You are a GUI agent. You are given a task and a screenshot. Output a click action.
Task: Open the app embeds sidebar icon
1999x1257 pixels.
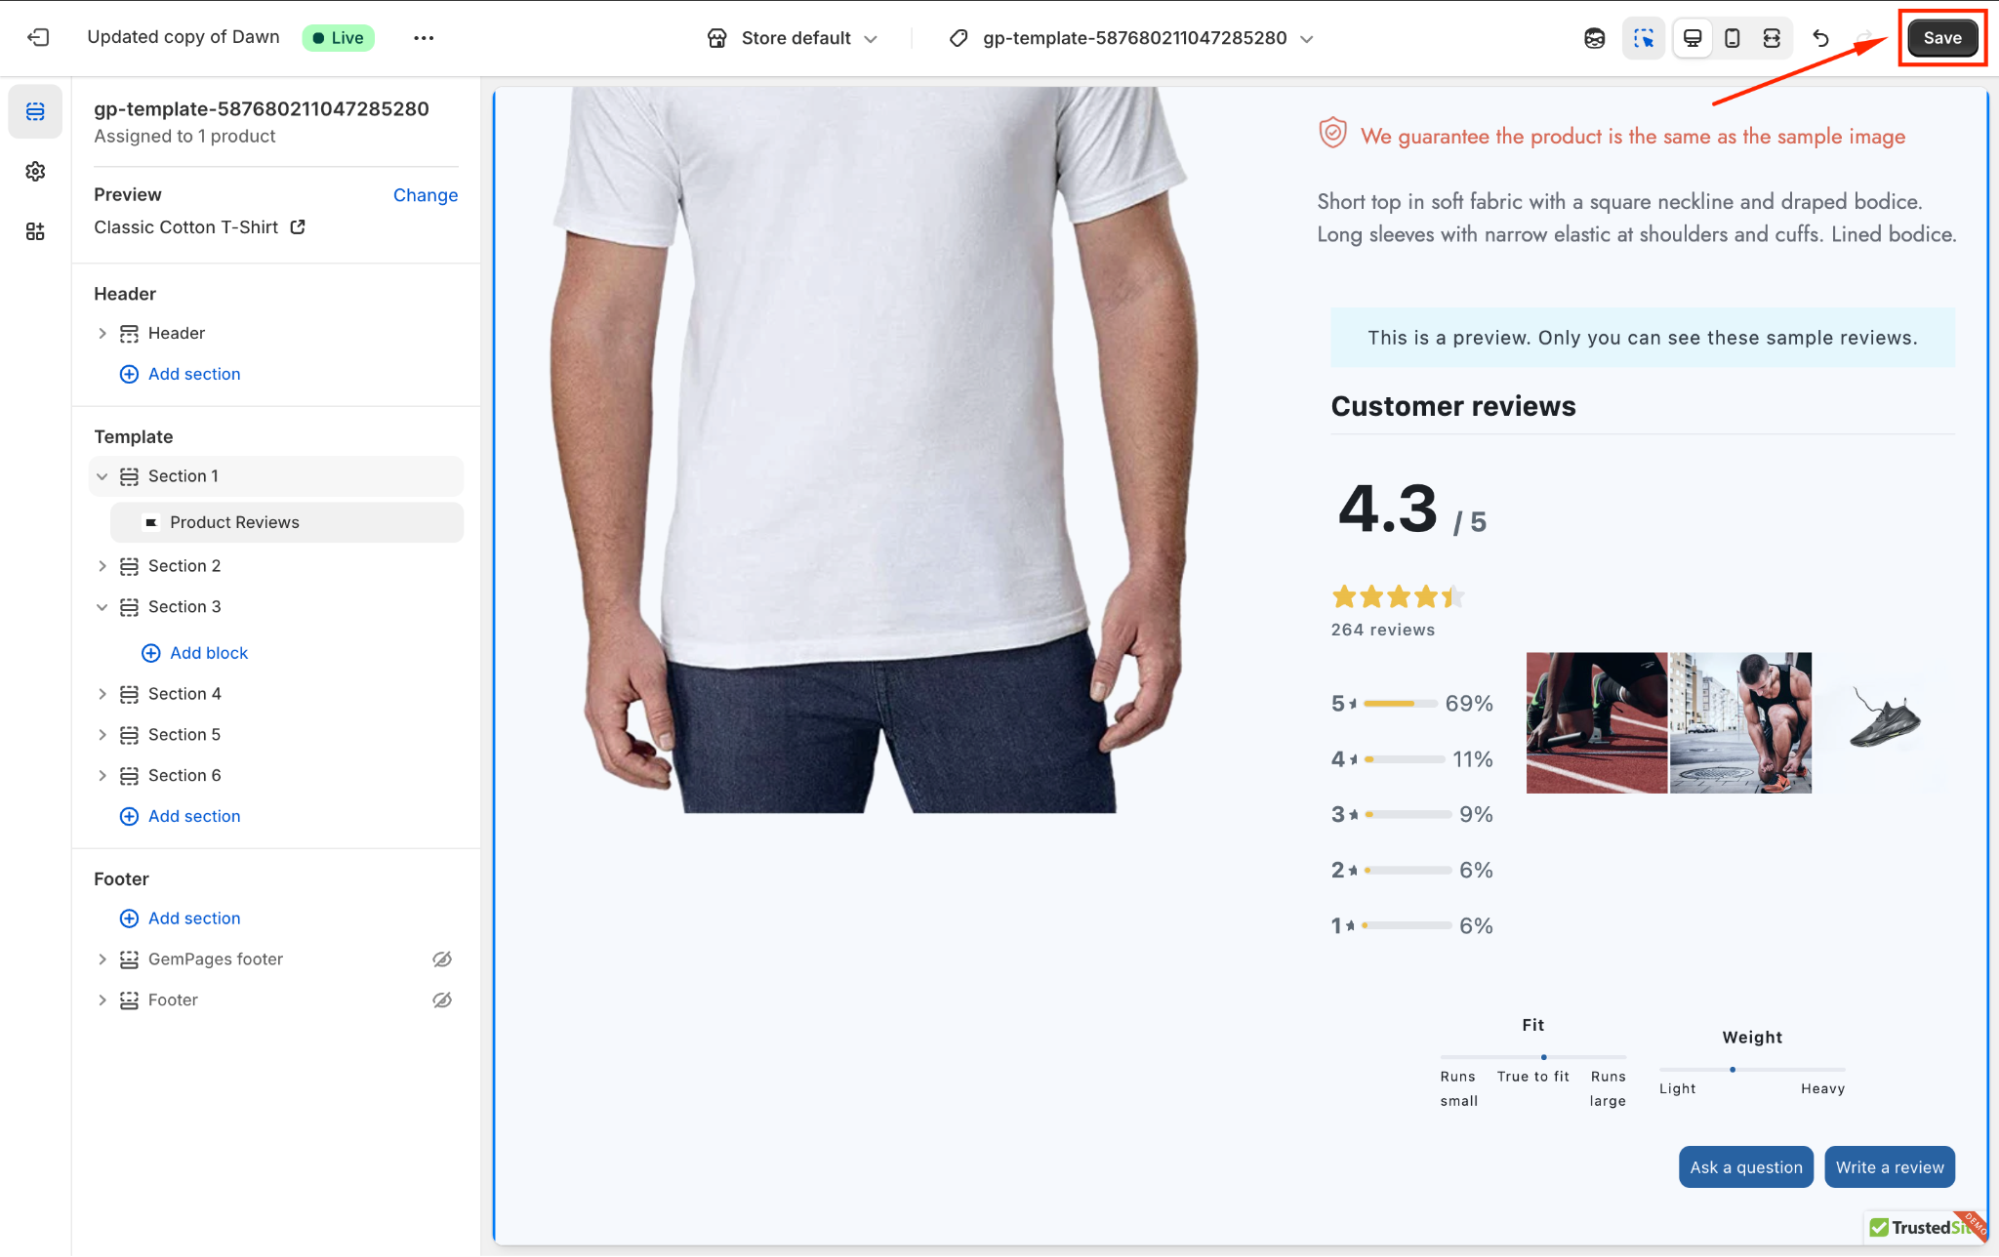[x=35, y=232]
